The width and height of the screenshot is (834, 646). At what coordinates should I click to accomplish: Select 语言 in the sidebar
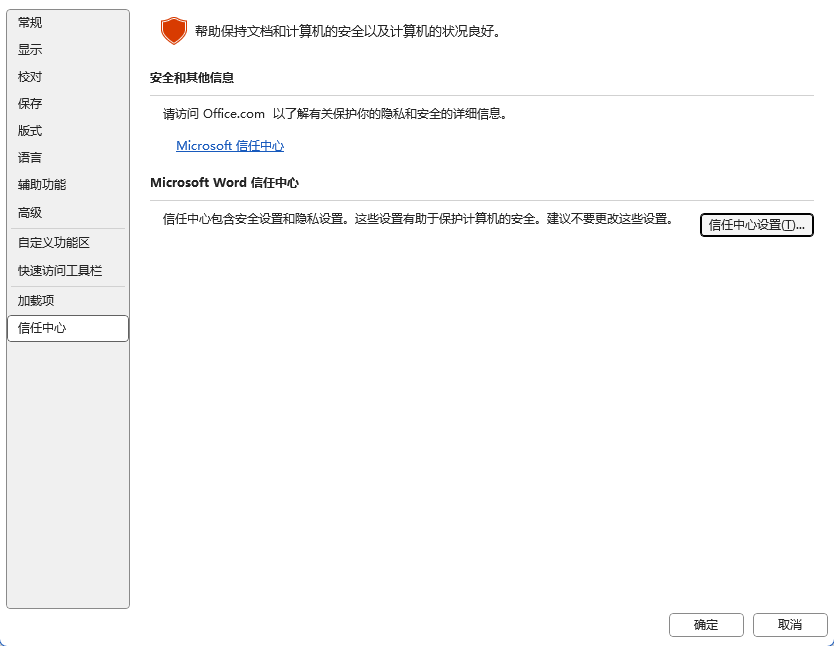[68, 158]
